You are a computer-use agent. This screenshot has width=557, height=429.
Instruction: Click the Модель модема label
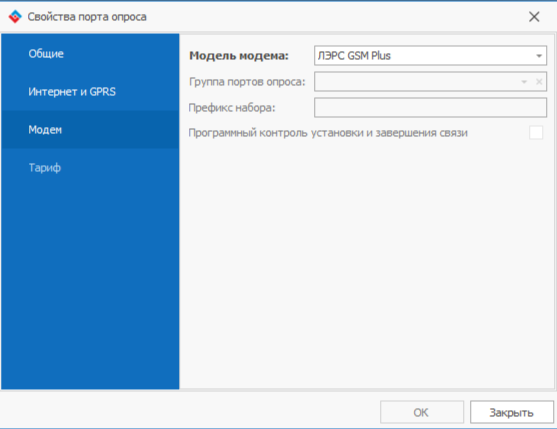[239, 56]
